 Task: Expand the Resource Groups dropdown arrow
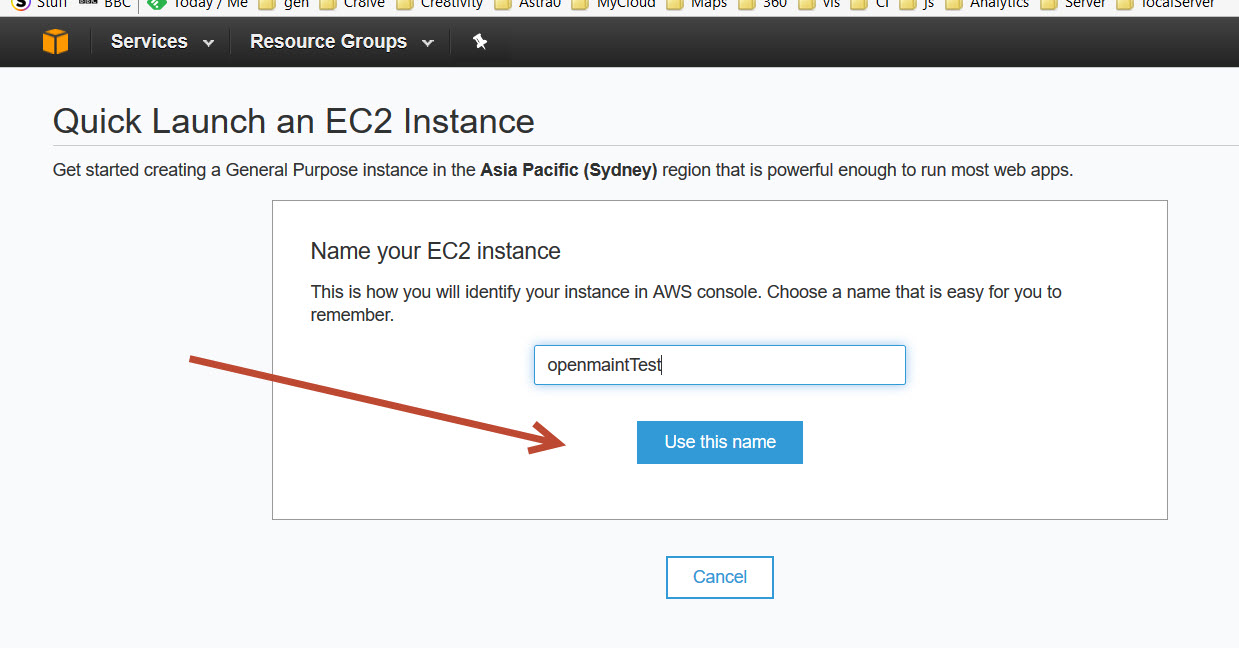click(x=428, y=43)
